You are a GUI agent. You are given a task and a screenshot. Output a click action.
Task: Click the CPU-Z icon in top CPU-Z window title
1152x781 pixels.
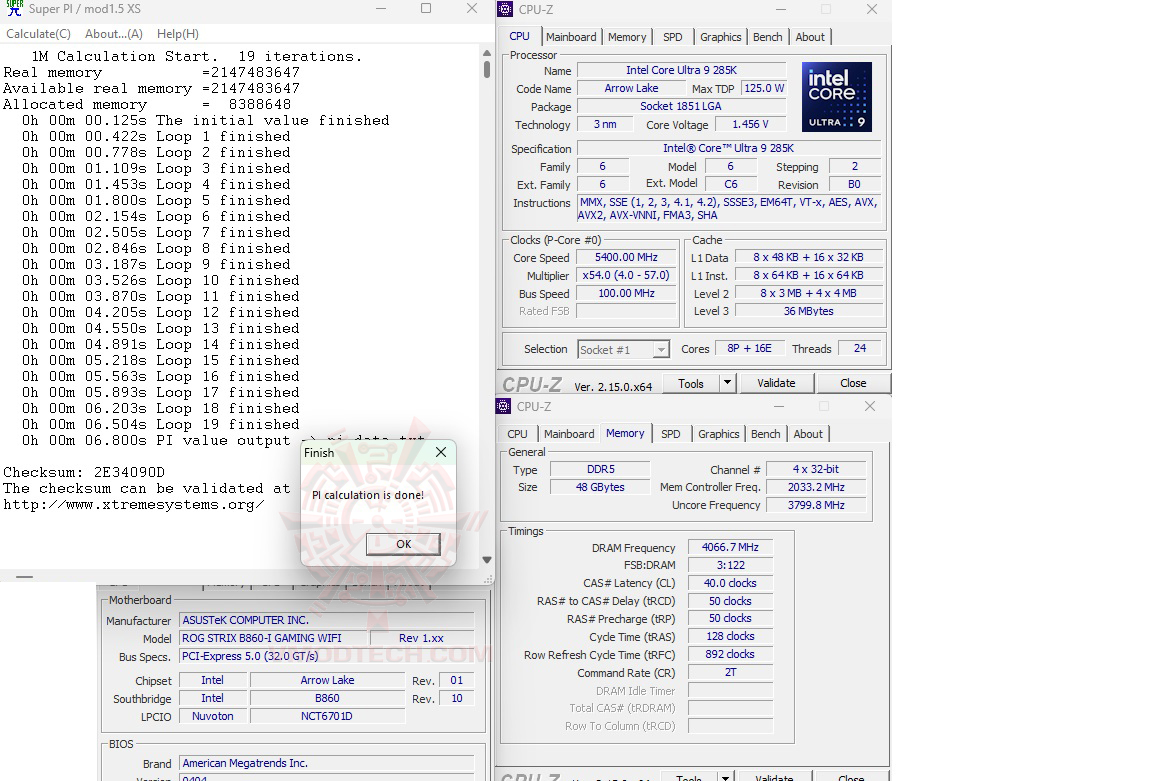[x=505, y=9]
